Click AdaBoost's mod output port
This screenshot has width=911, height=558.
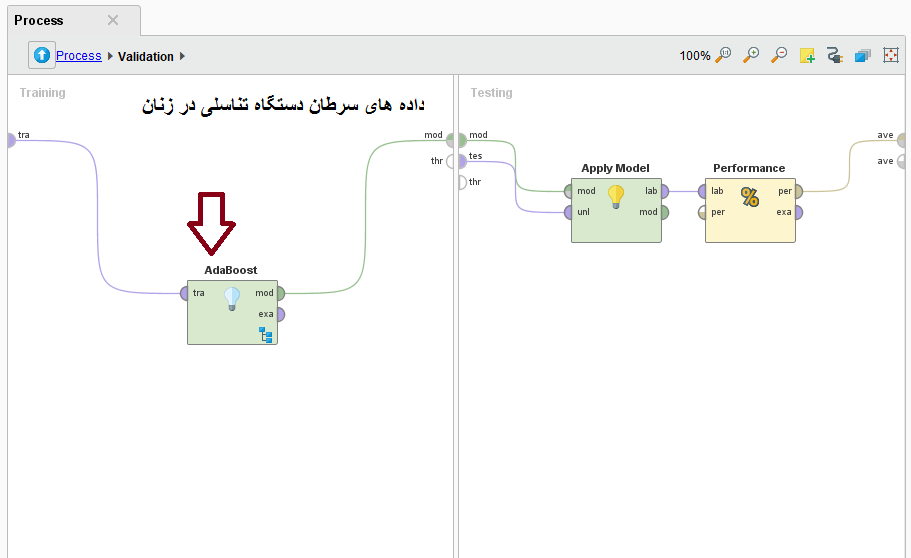click(x=280, y=294)
